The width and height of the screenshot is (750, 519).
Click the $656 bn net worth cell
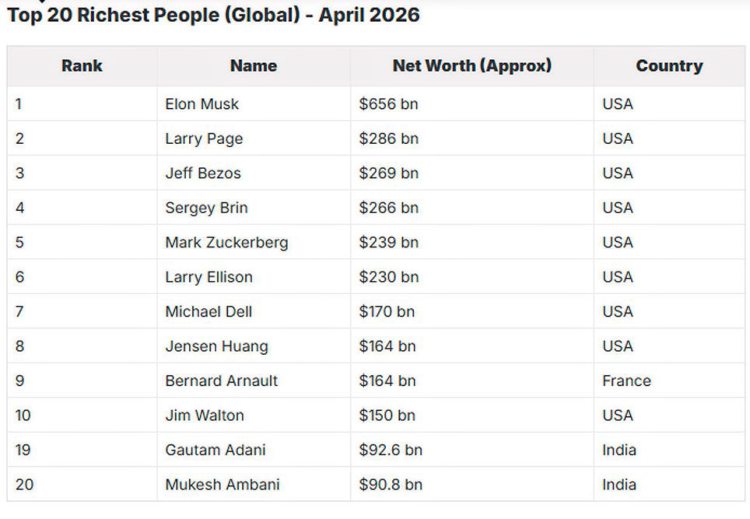click(389, 104)
